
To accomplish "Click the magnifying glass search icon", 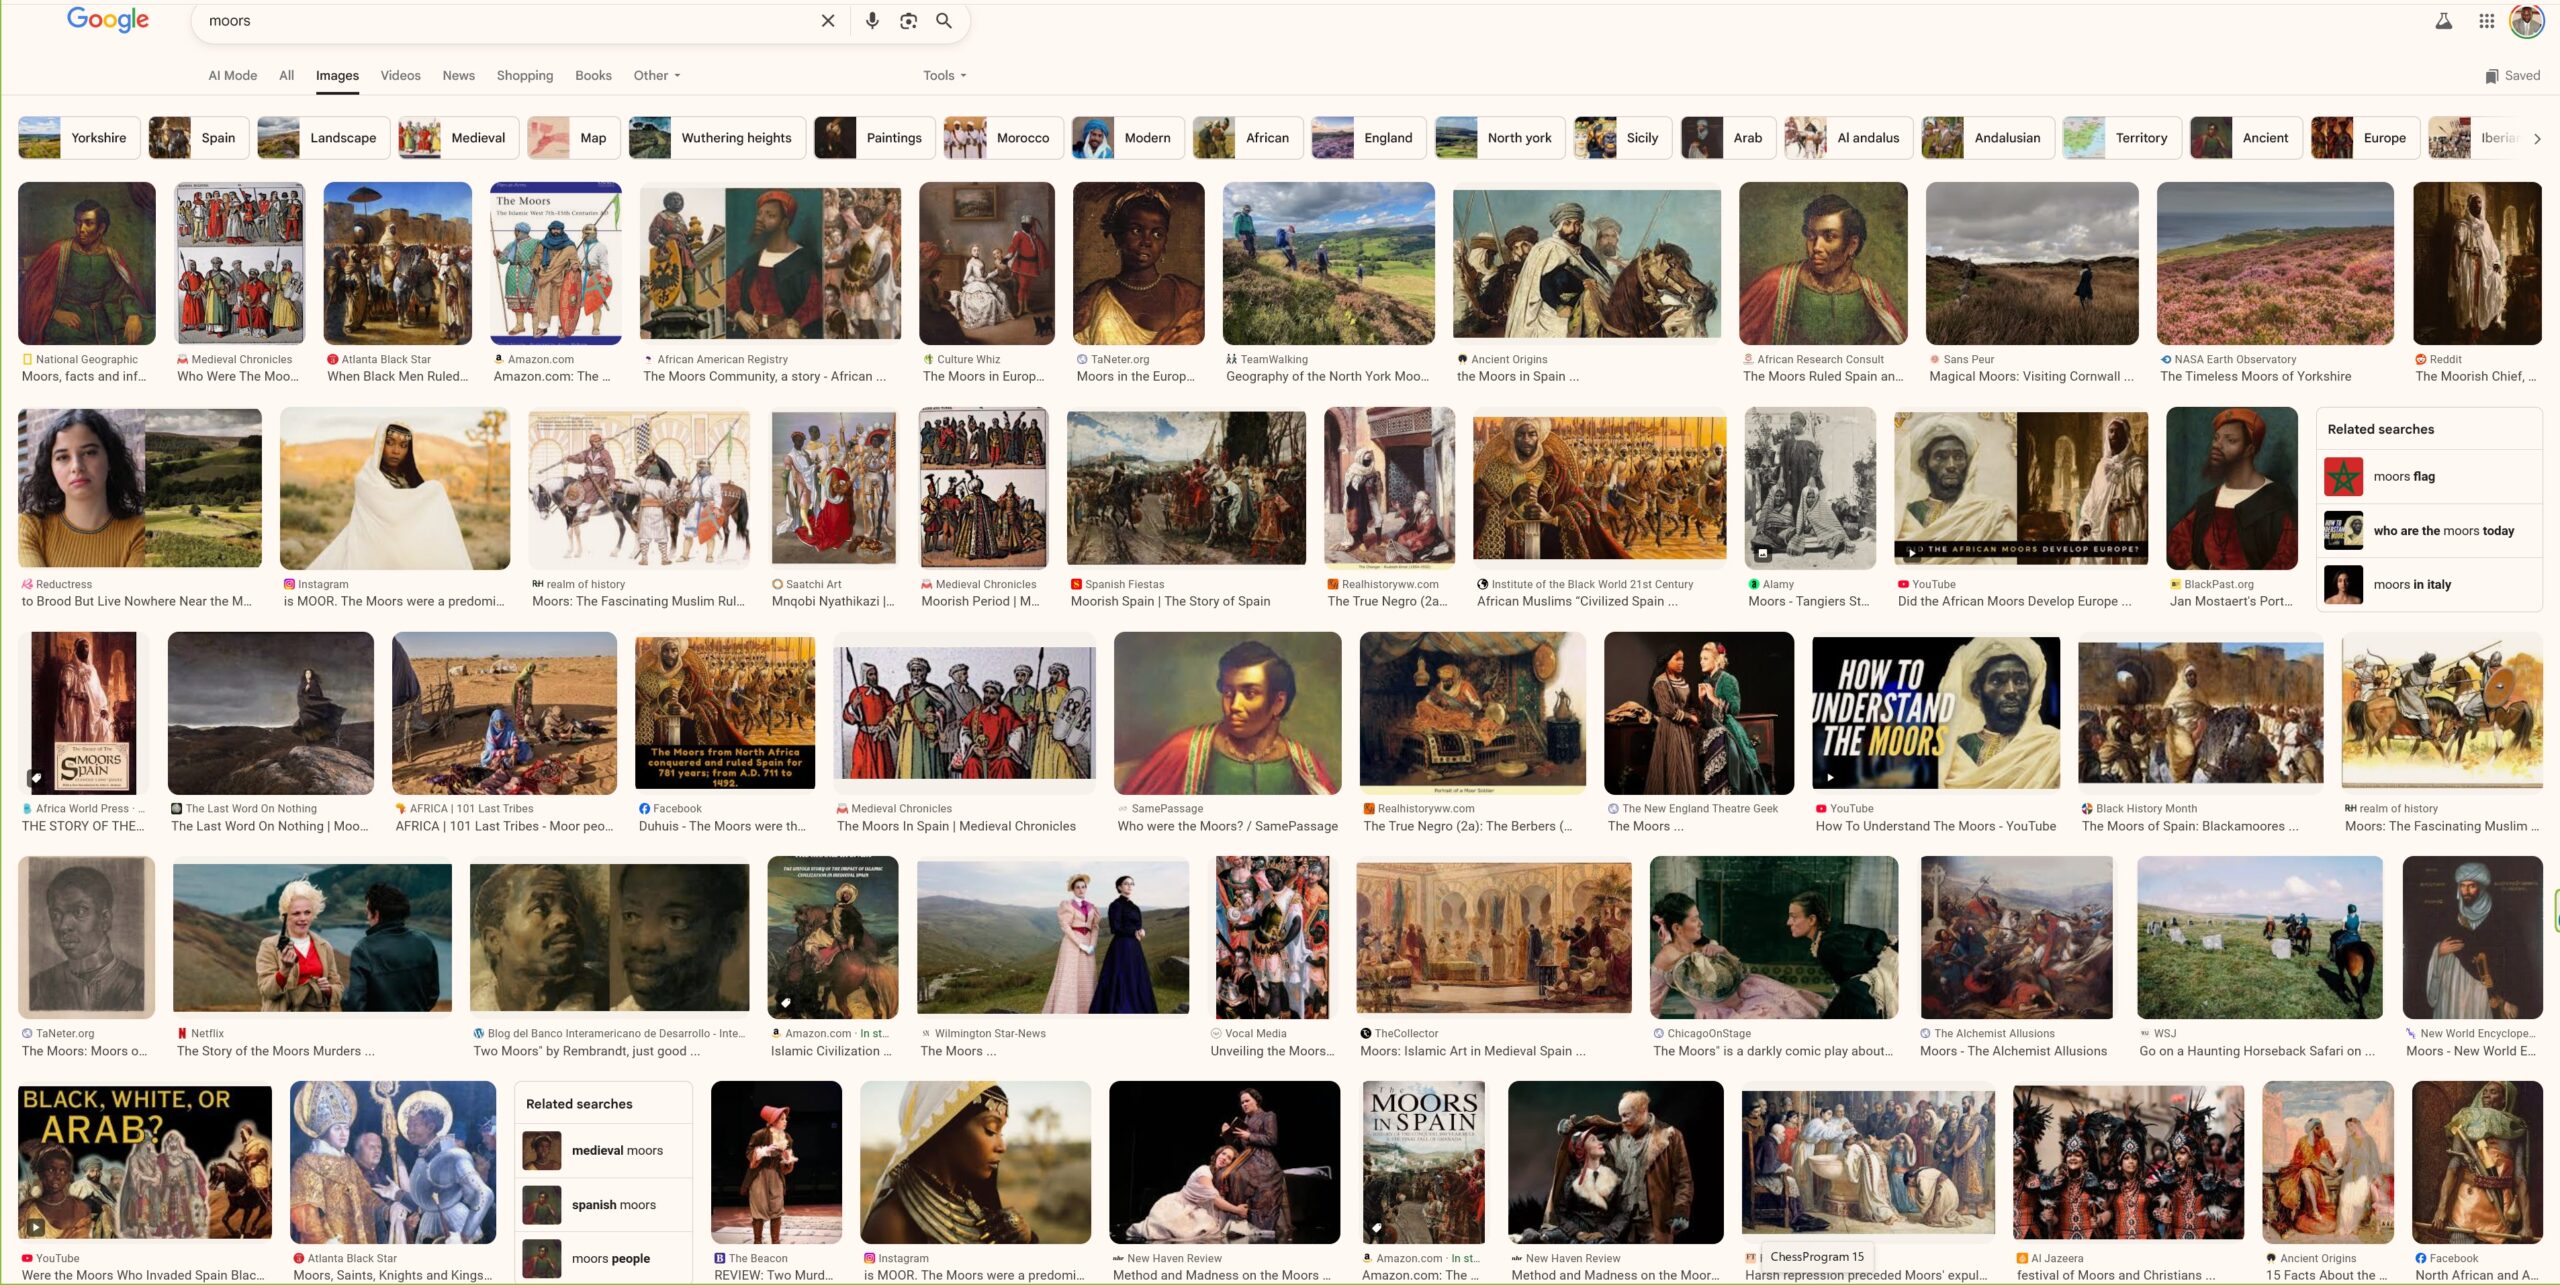I will click(x=943, y=21).
